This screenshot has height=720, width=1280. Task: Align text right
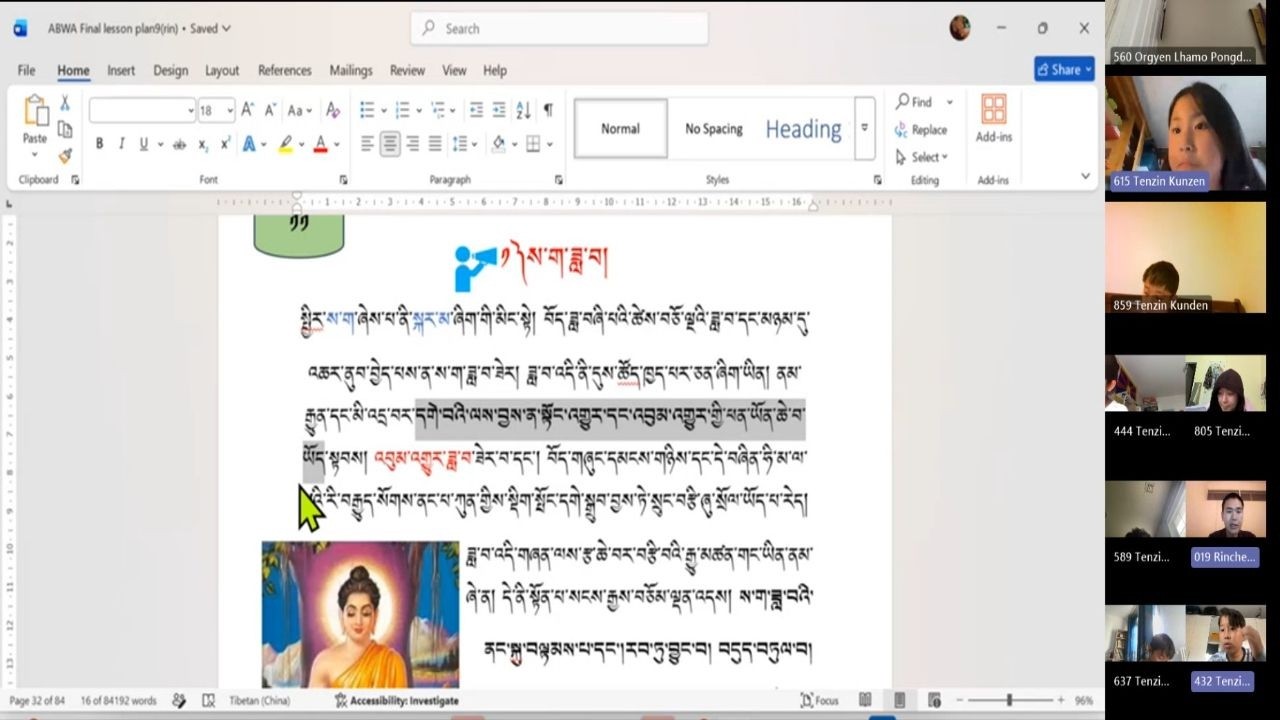click(x=412, y=144)
